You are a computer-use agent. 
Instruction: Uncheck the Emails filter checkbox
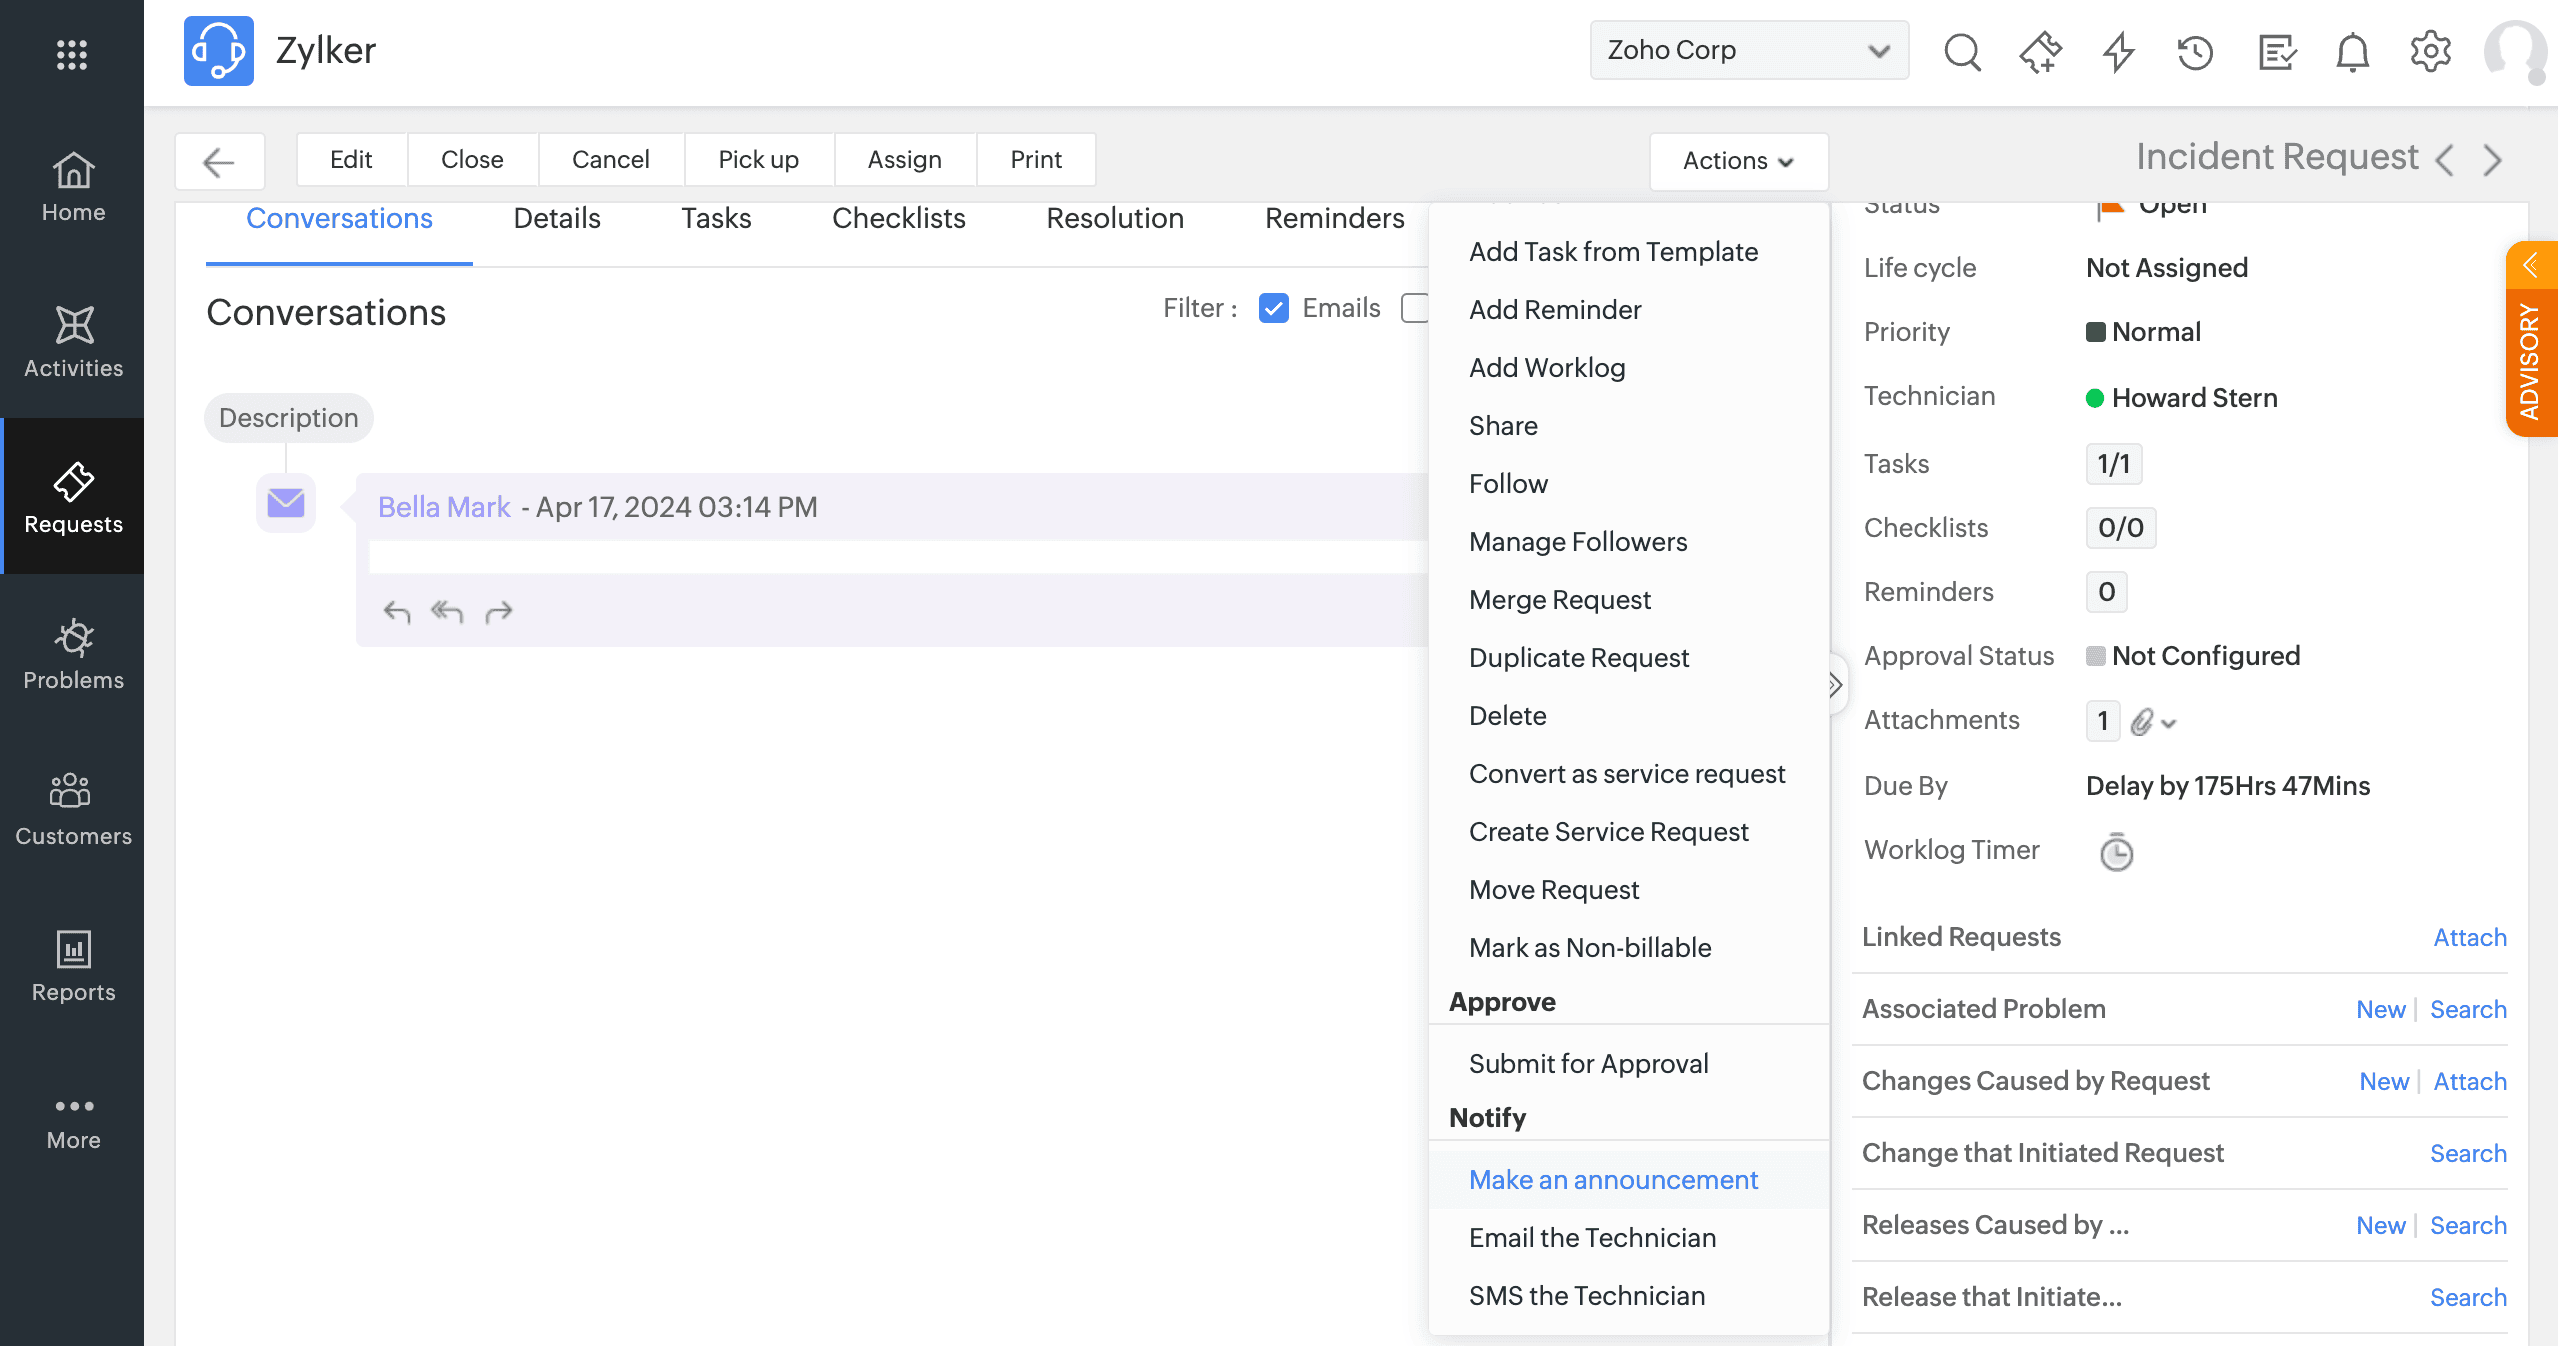coord(1273,308)
